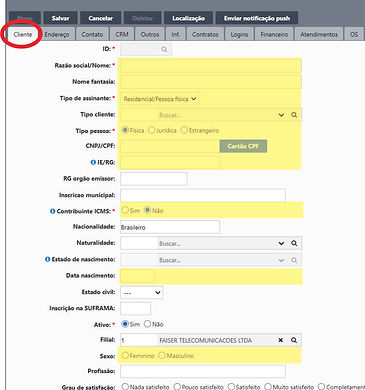Image resolution: width=365 pixels, height=390 pixels.
Task: Open the Contratos tab
Action: [205, 34]
